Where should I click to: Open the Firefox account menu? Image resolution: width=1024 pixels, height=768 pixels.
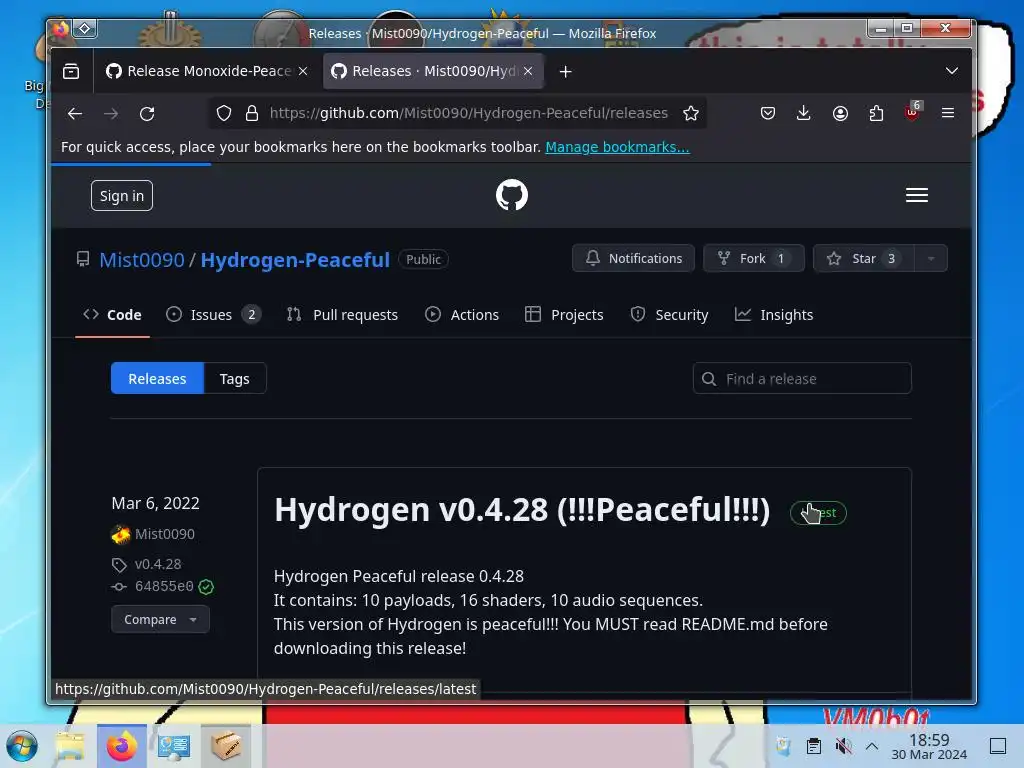(x=840, y=114)
